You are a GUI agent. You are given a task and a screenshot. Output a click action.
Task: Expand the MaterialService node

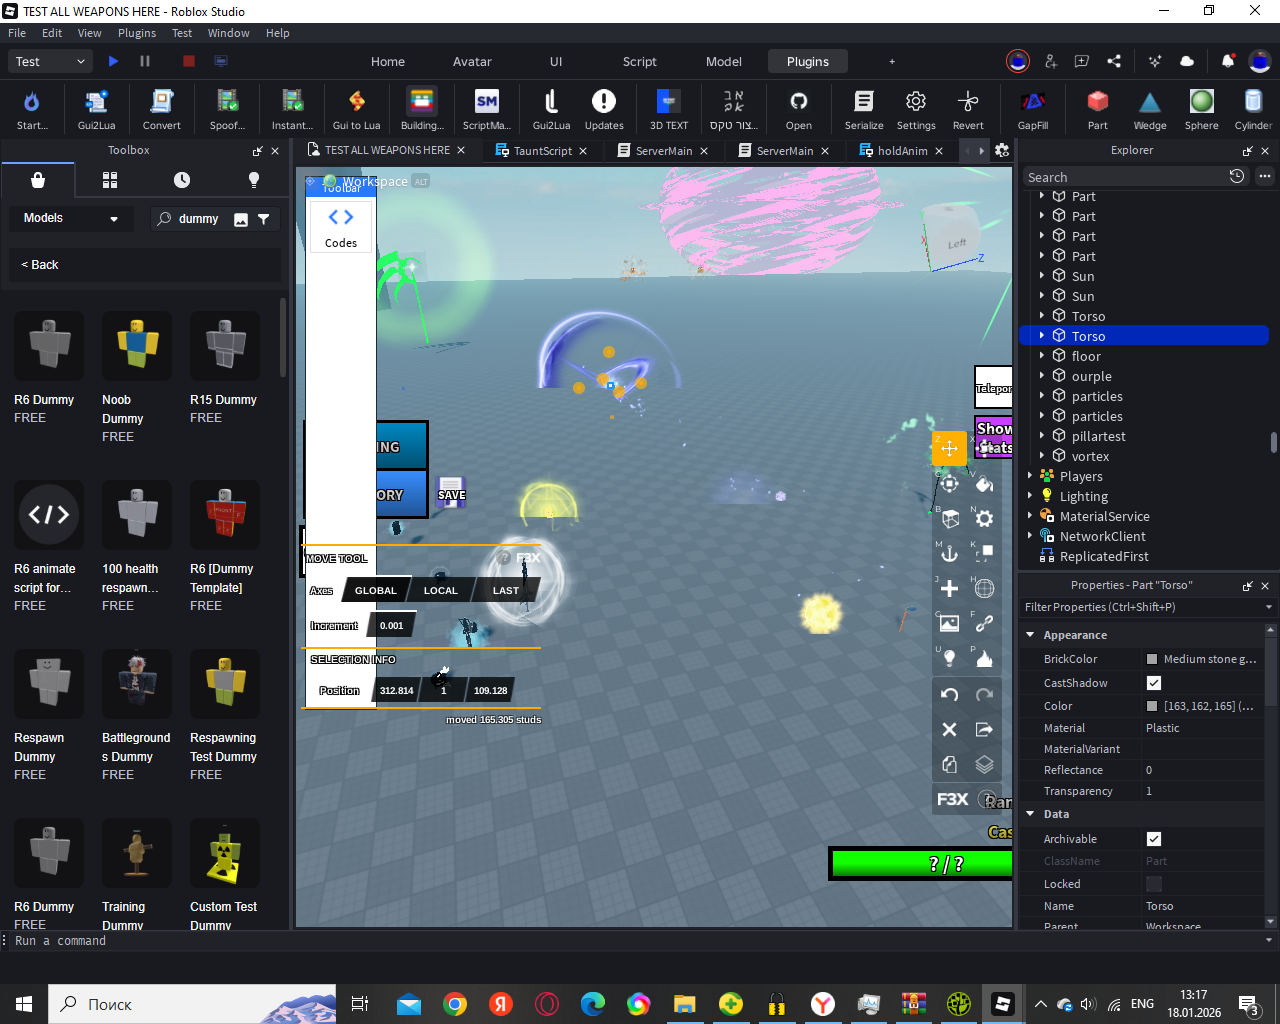(x=1030, y=516)
